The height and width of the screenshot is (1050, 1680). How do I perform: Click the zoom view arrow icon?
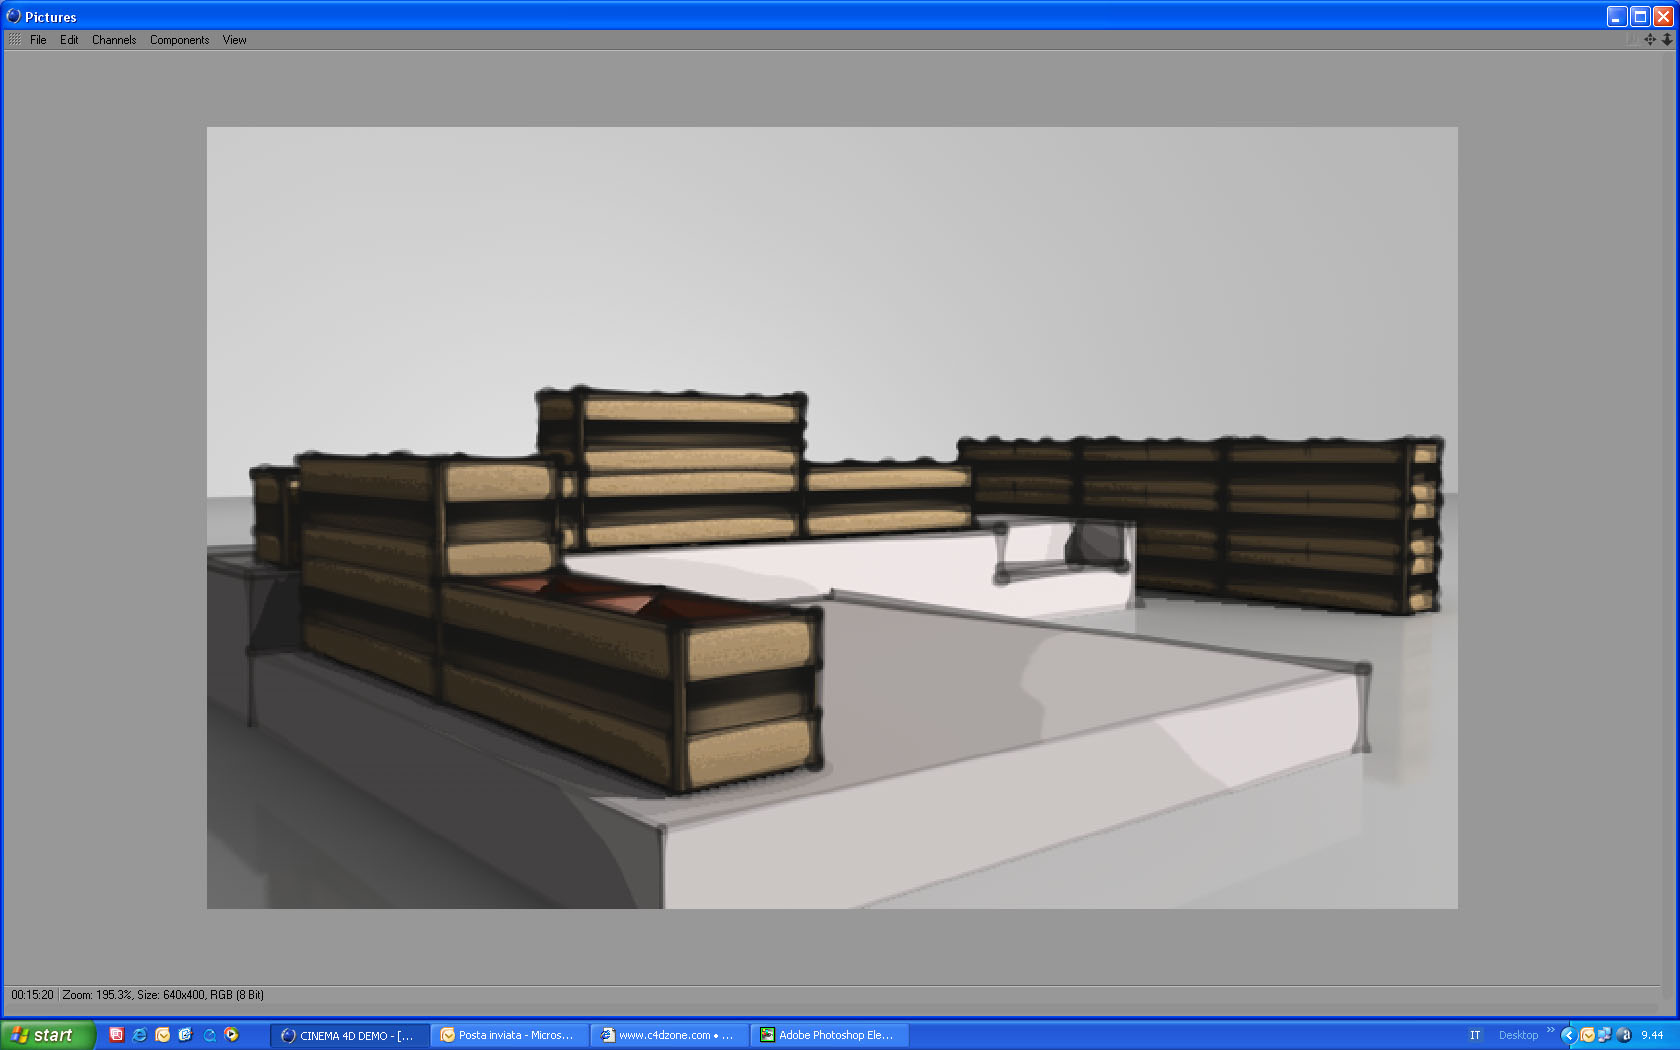pyautogui.click(x=1666, y=40)
